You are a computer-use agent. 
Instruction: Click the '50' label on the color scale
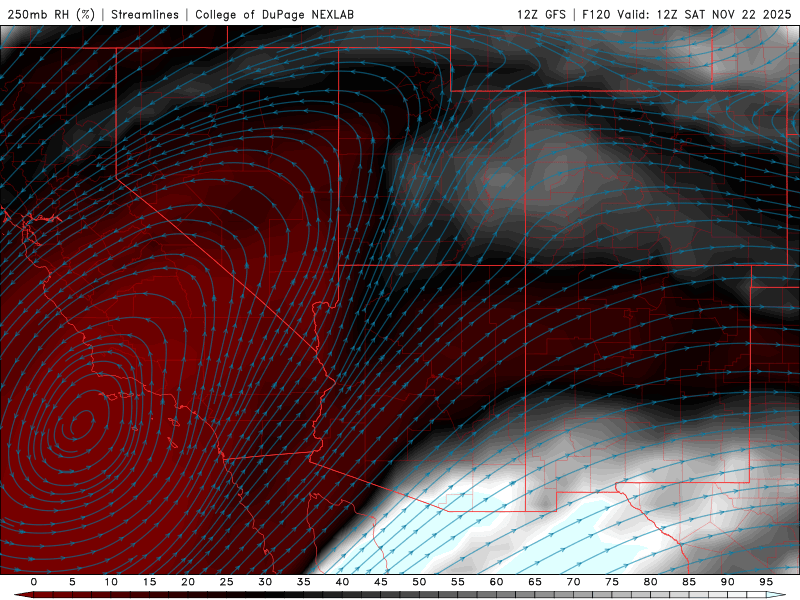click(419, 582)
